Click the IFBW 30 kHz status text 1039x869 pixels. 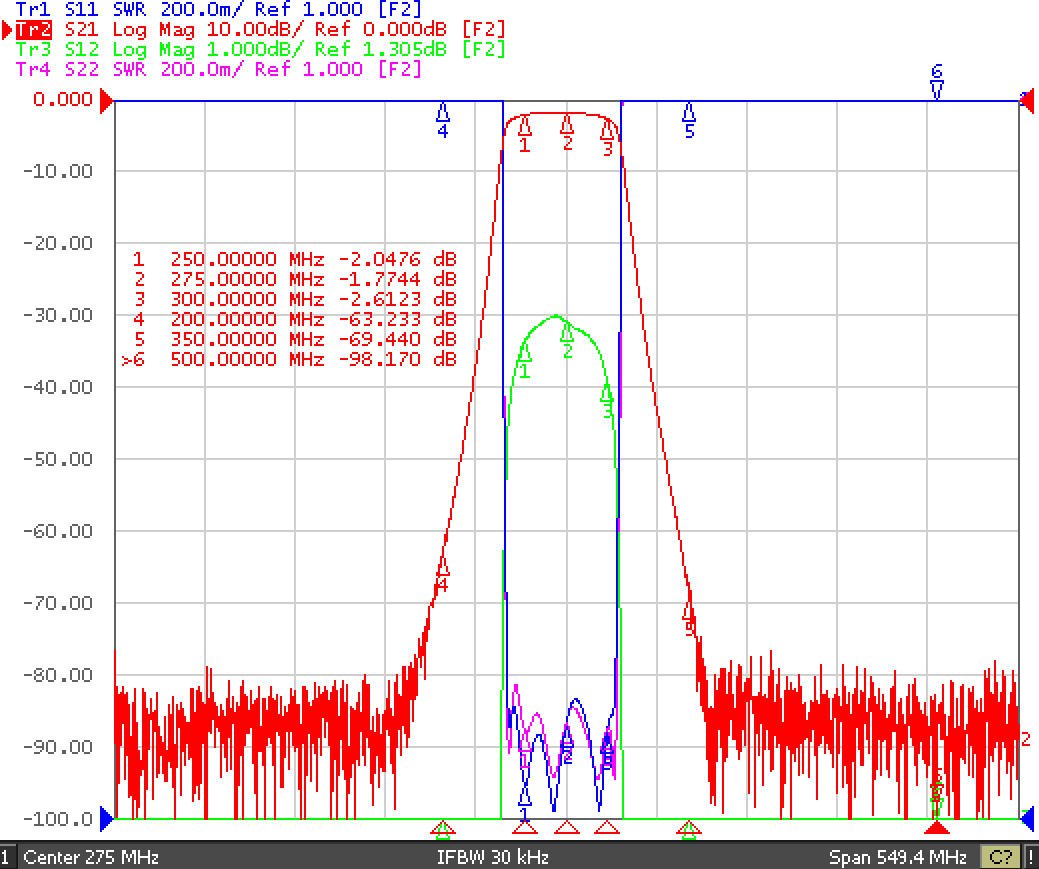coord(492,857)
